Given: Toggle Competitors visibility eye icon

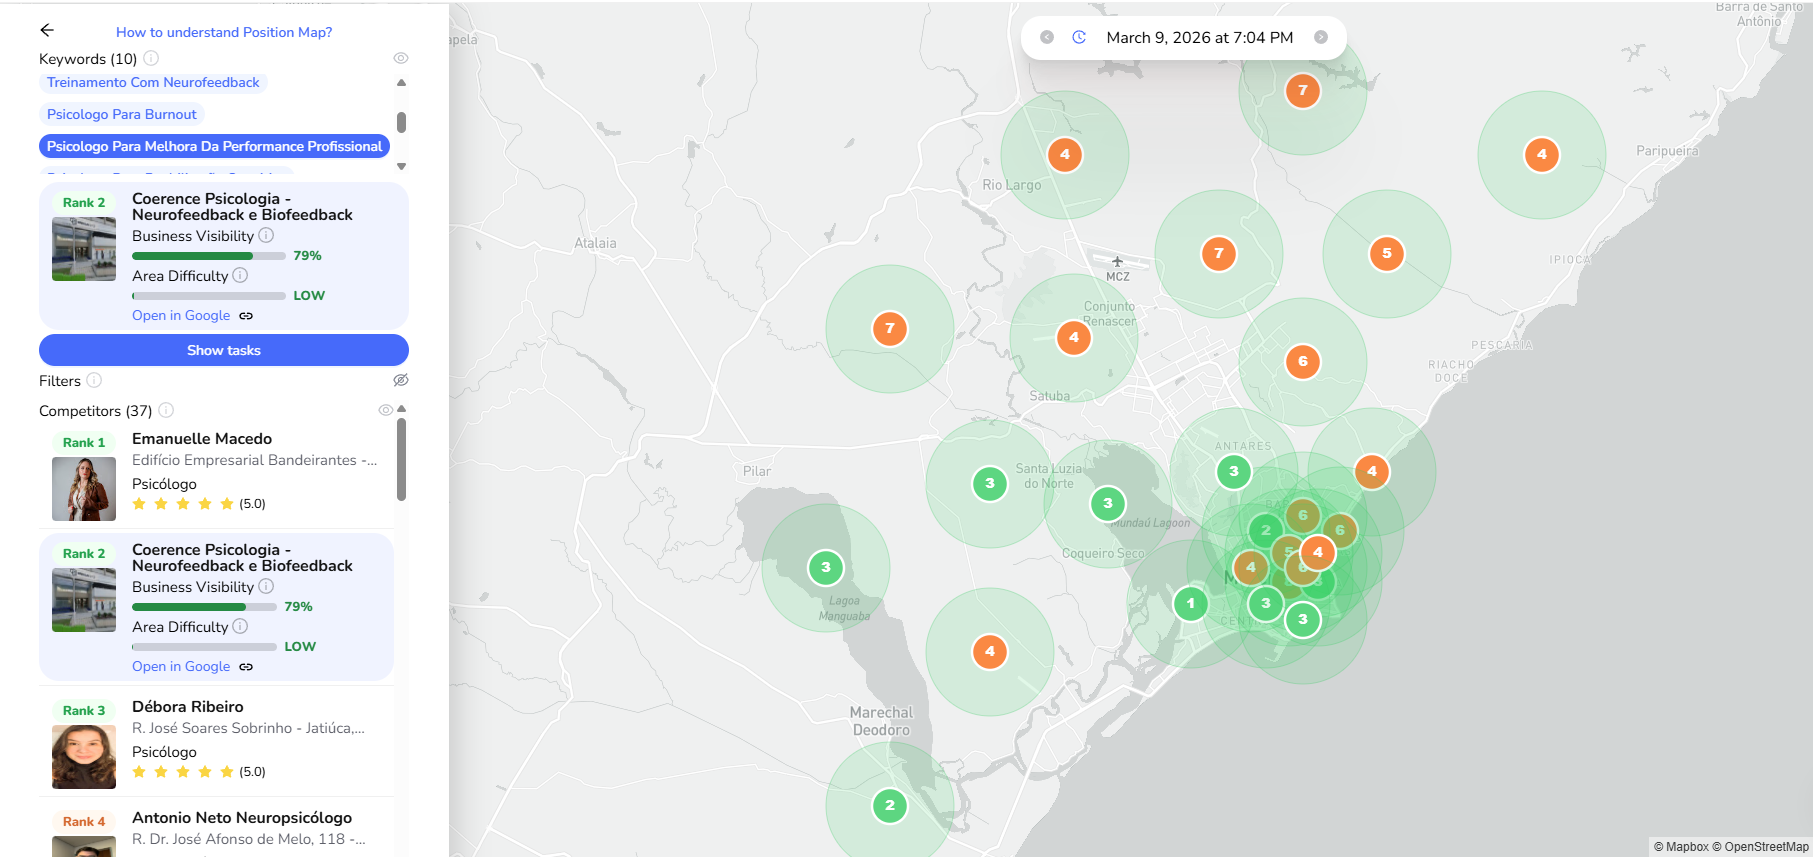Looking at the screenshot, I should click(x=385, y=410).
